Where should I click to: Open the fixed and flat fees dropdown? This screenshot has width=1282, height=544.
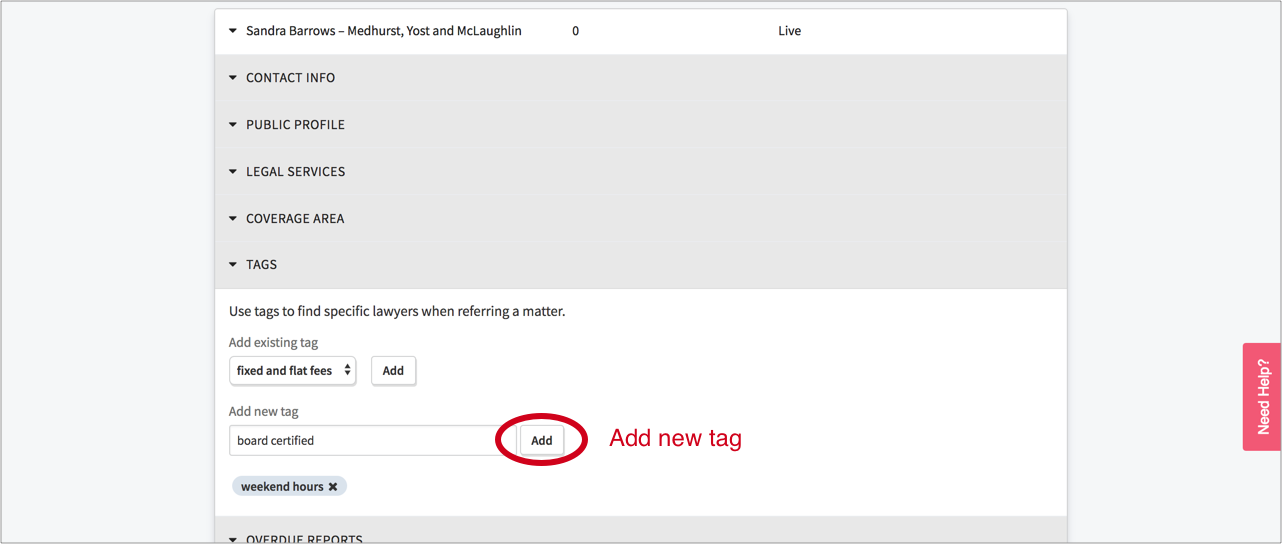[292, 370]
